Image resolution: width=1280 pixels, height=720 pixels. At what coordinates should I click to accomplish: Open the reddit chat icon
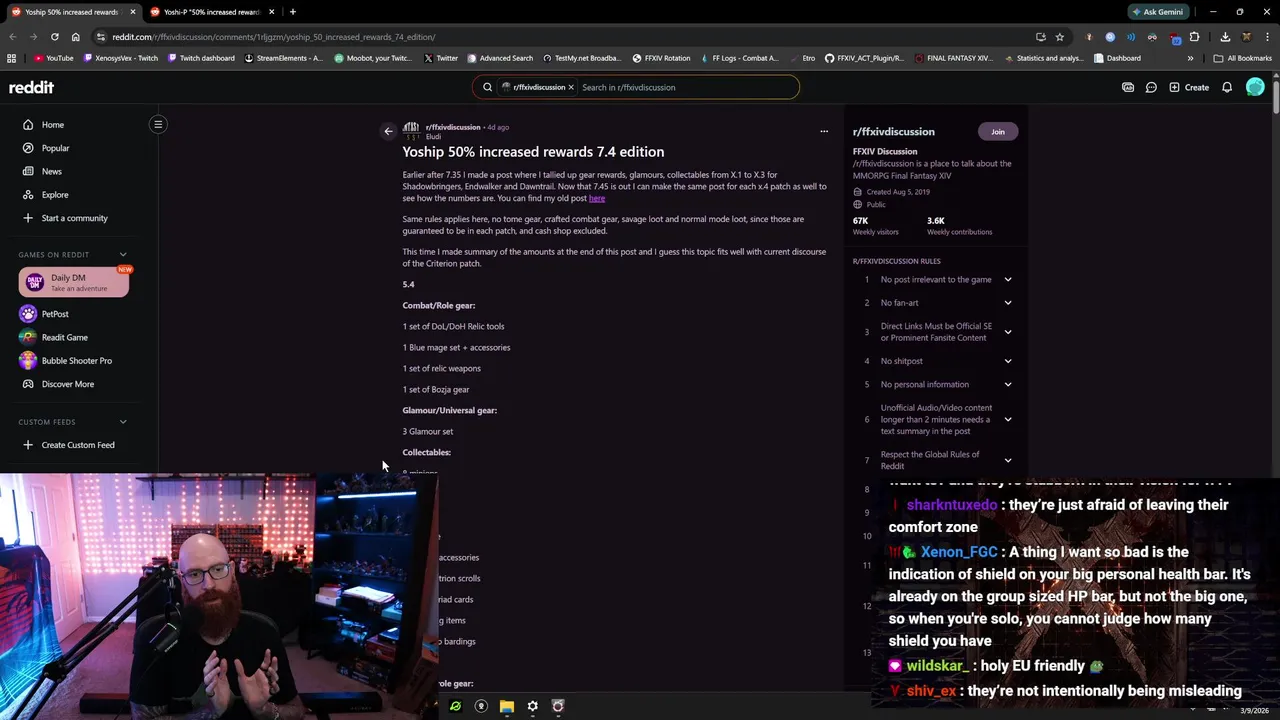point(1151,87)
